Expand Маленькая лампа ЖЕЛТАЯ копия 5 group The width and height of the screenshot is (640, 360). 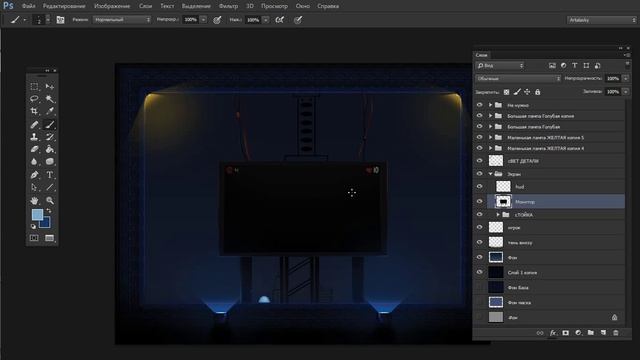point(491,138)
